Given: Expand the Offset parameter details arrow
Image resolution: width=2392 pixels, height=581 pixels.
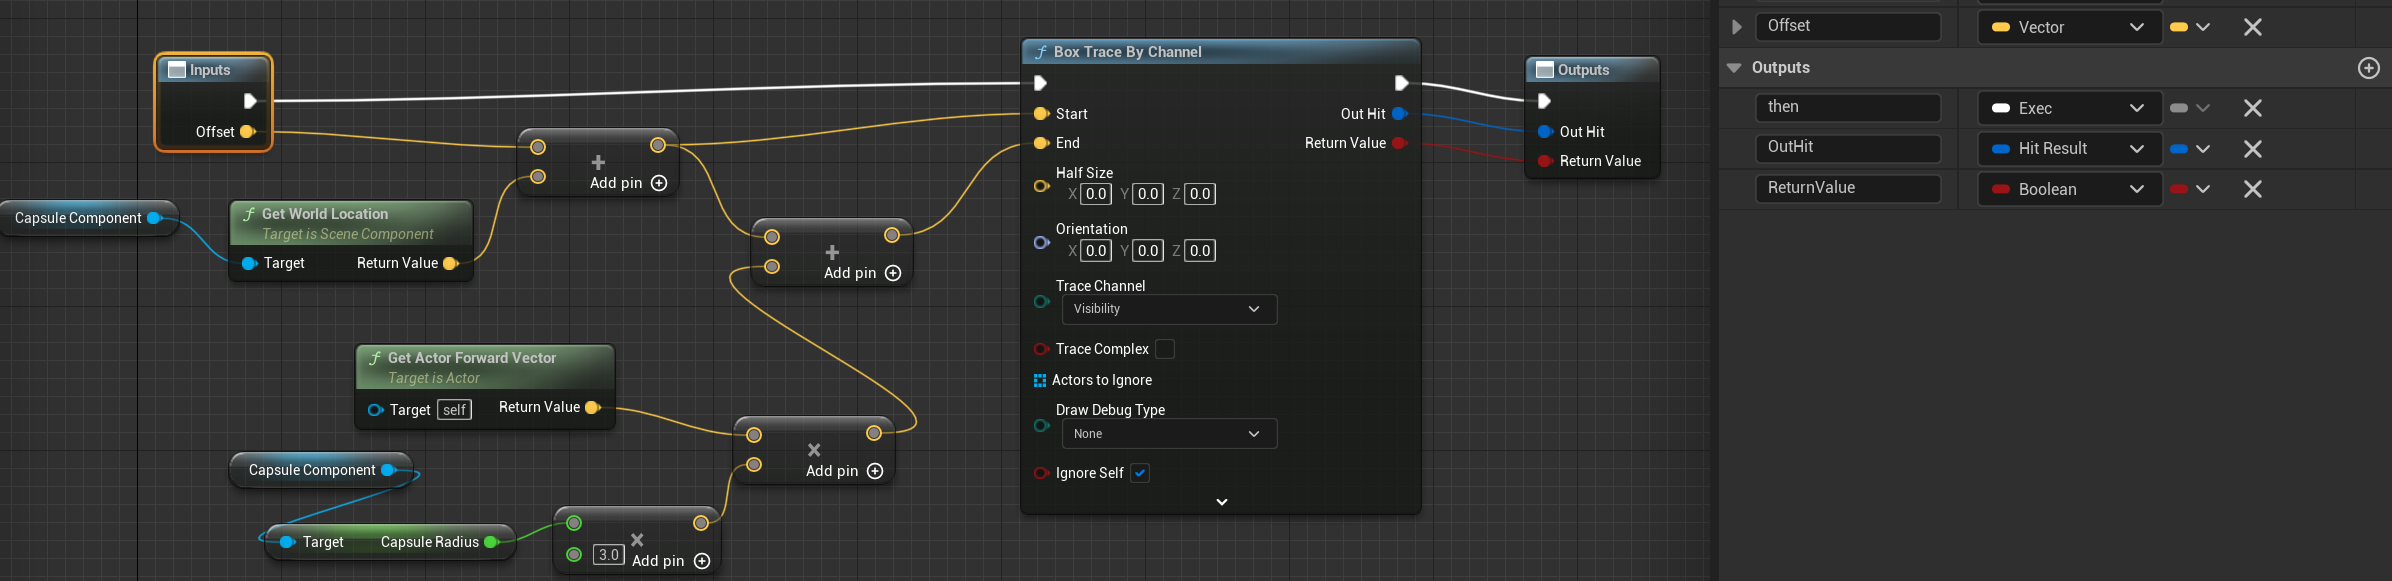Looking at the screenshot, I should click(1737, 27).
